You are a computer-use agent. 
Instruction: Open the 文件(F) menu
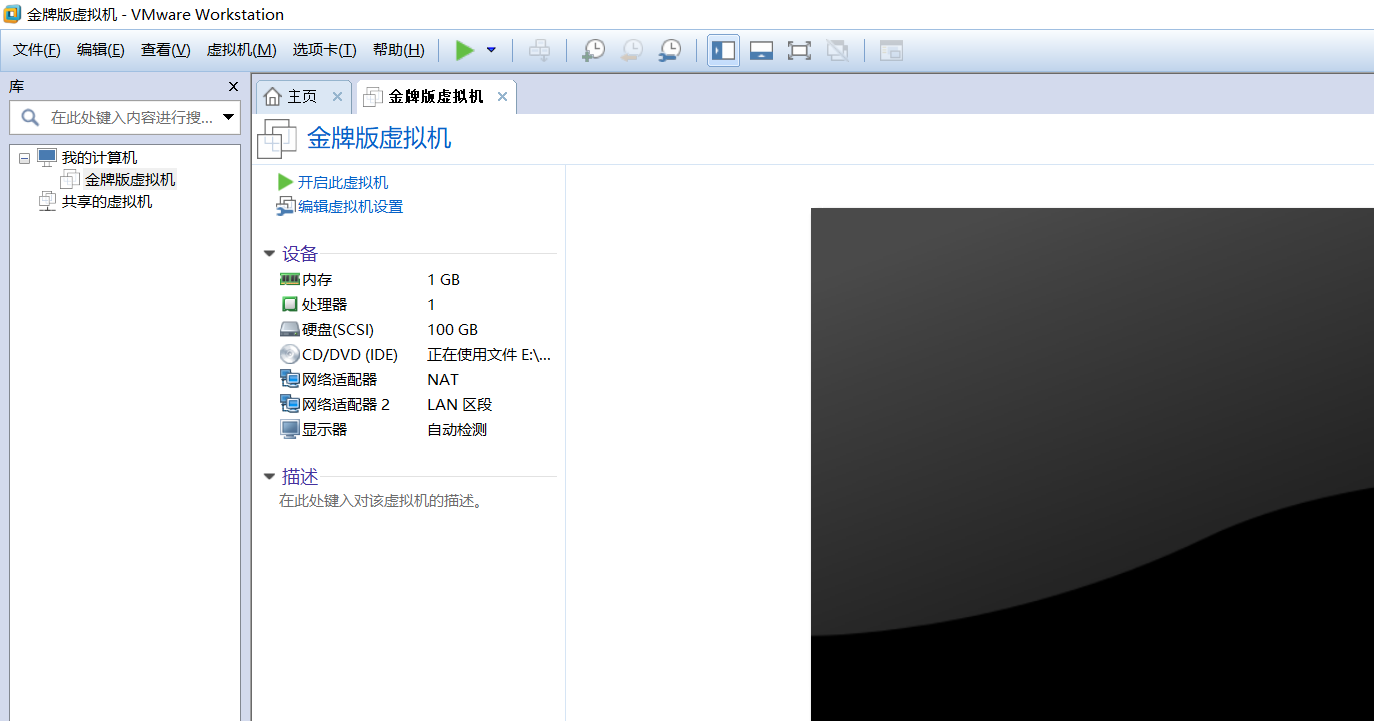37,50
